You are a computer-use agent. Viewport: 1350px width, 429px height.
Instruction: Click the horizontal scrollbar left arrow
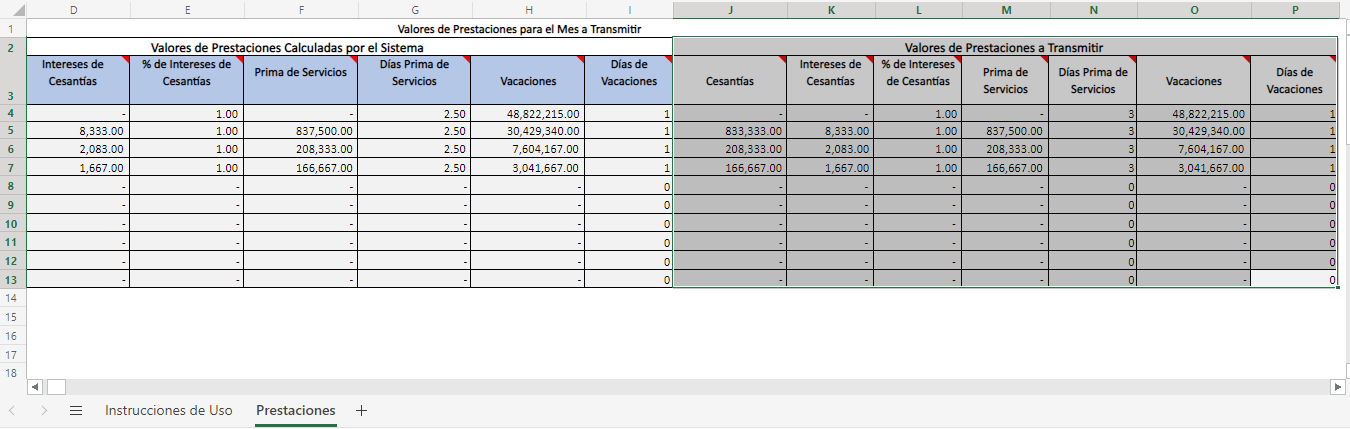pos(35,386)
